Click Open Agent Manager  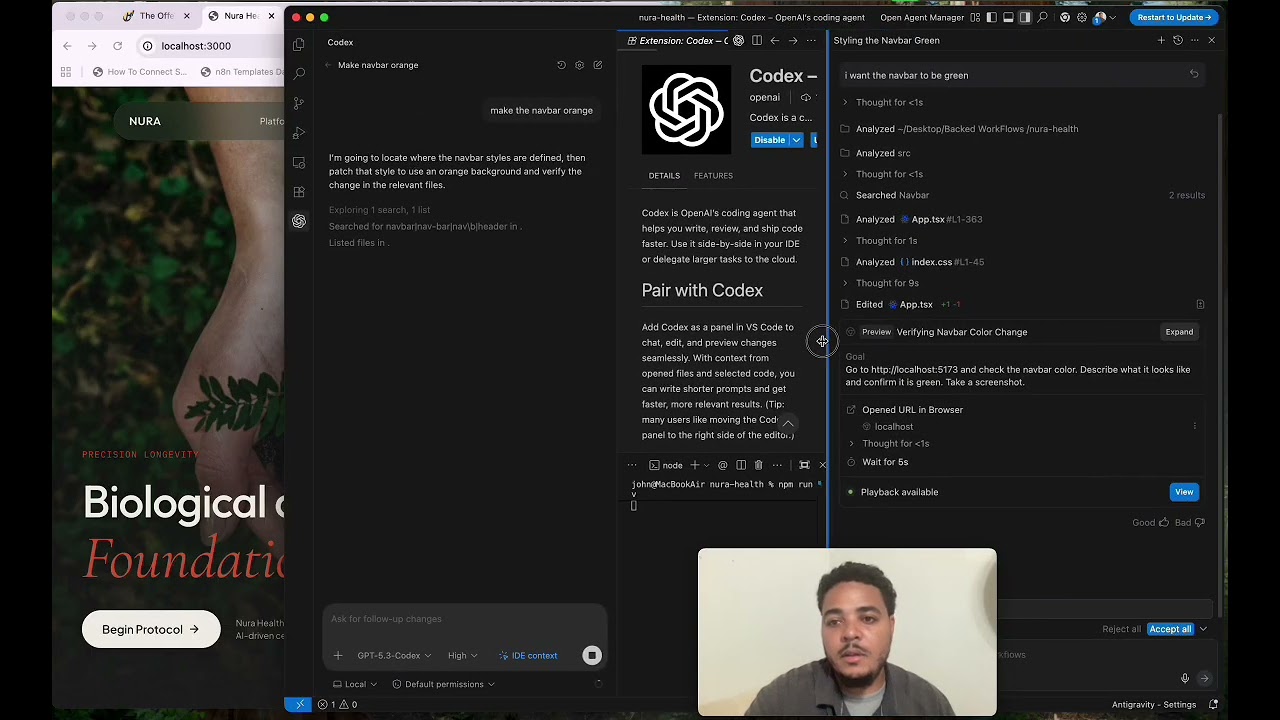coord(921,17)
